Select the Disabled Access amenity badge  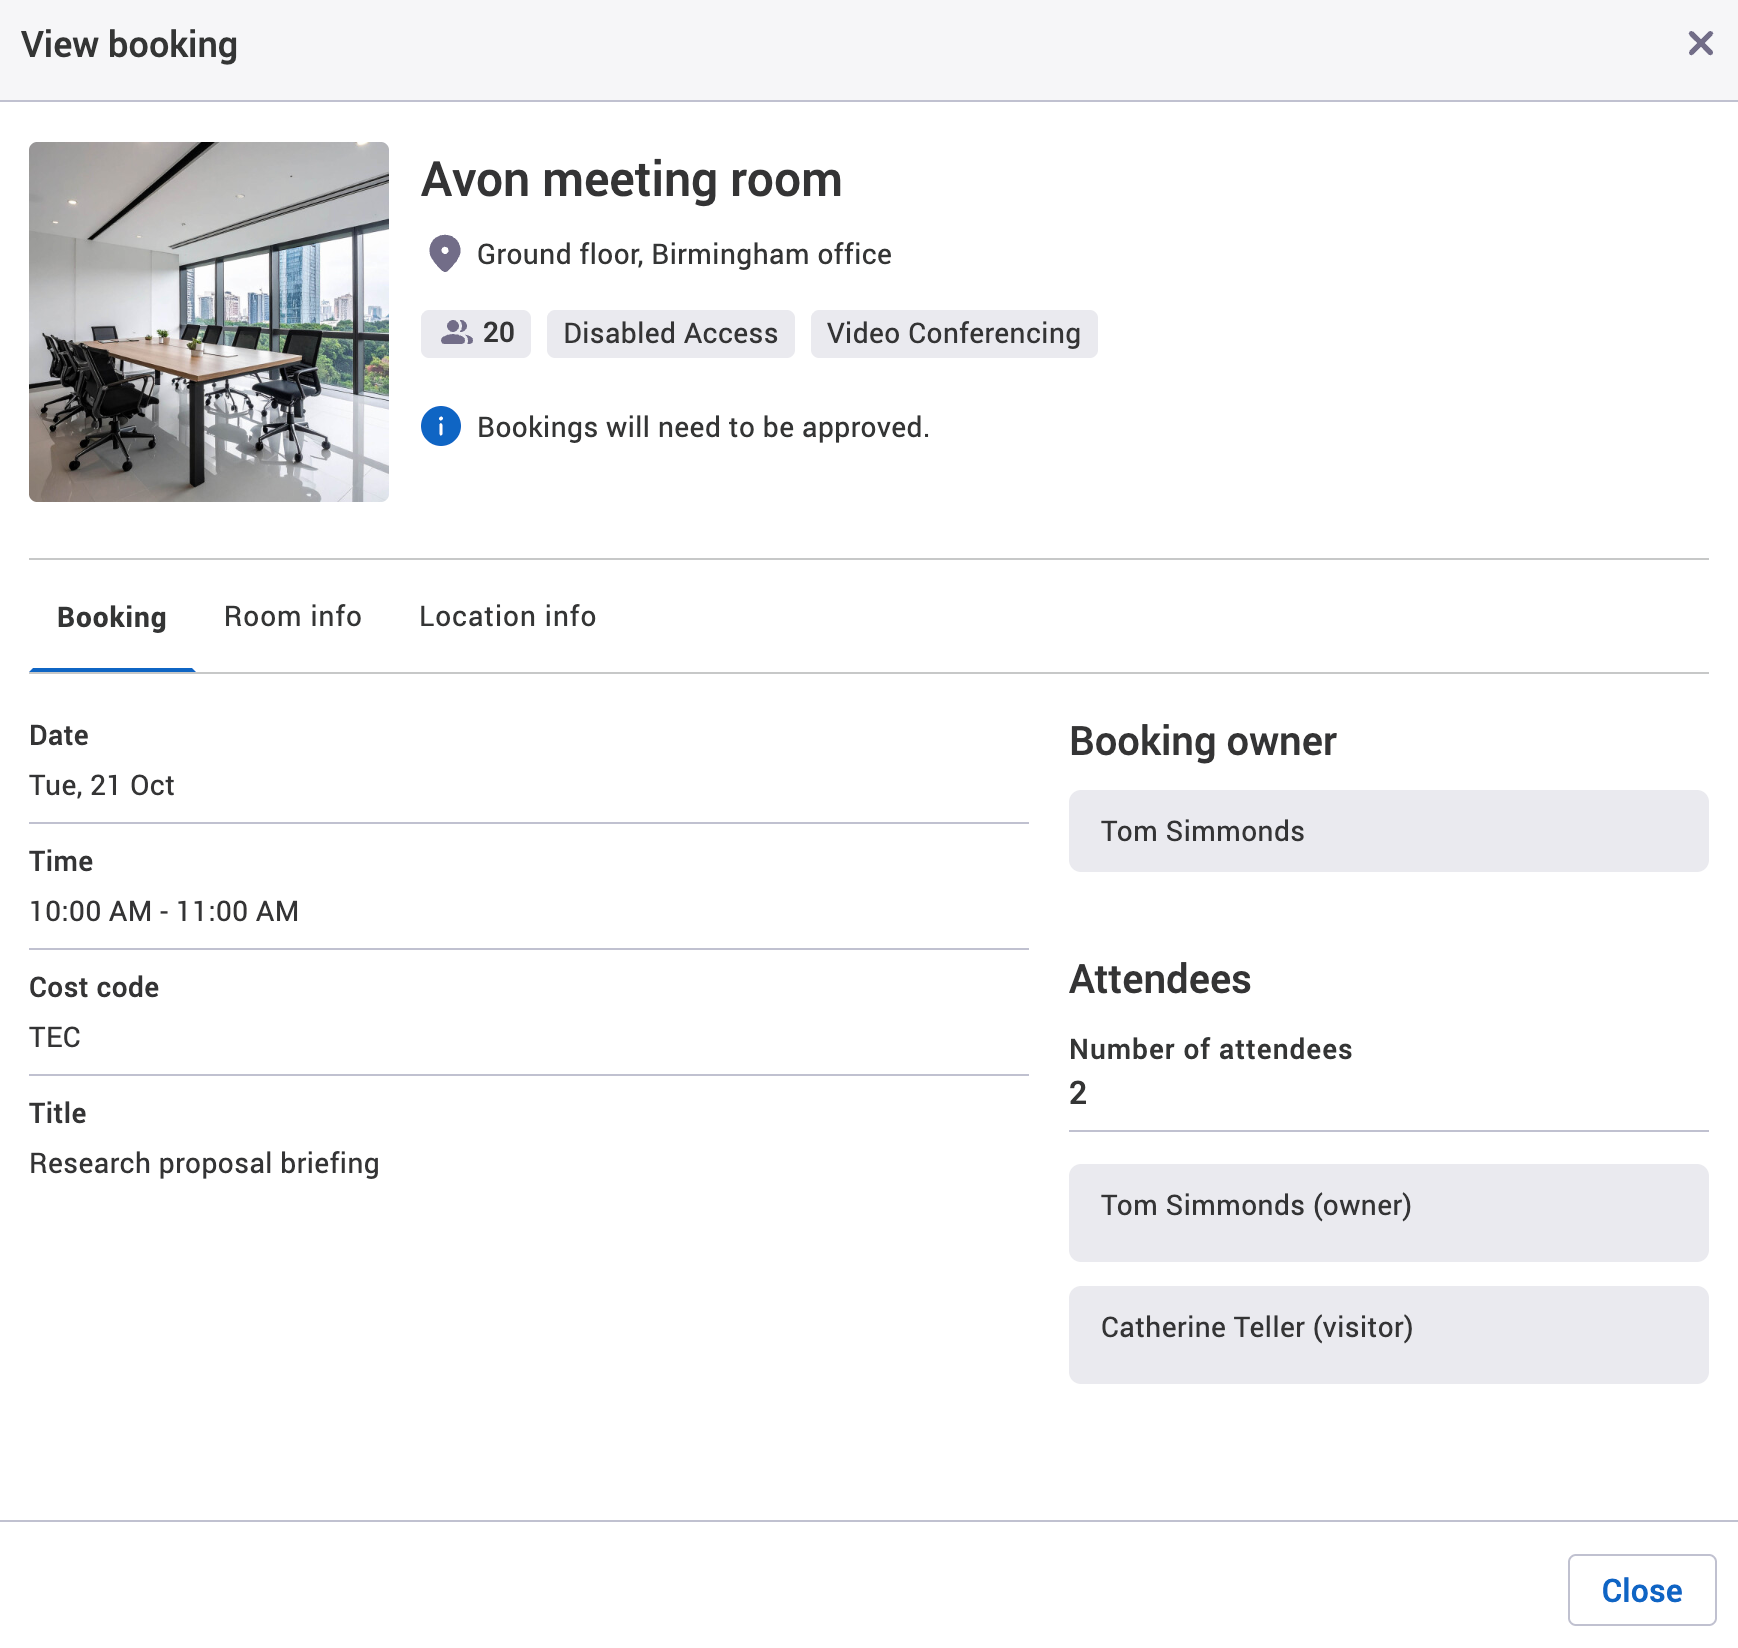[x=670, y=333]
